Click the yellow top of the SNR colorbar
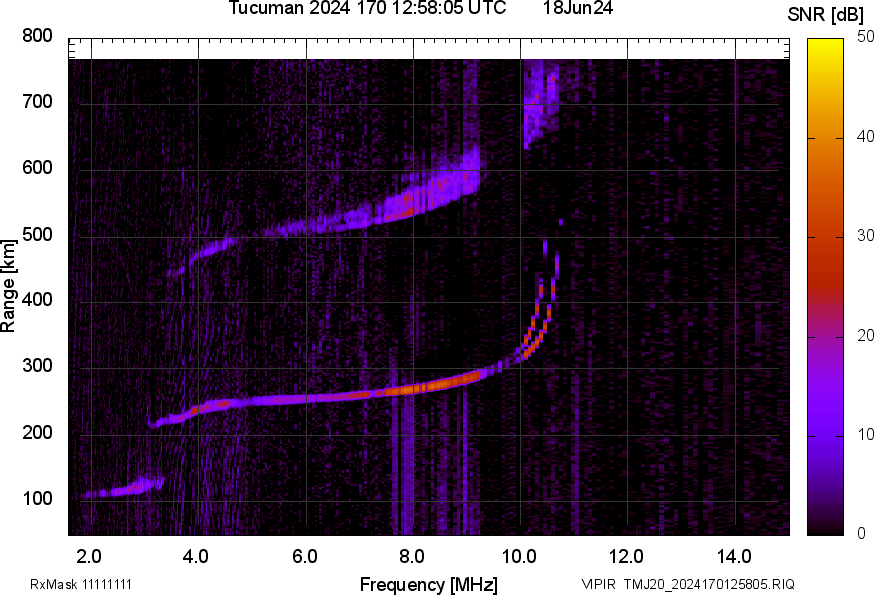Viewport: 874px width, 595px height. tap(826, 45)
